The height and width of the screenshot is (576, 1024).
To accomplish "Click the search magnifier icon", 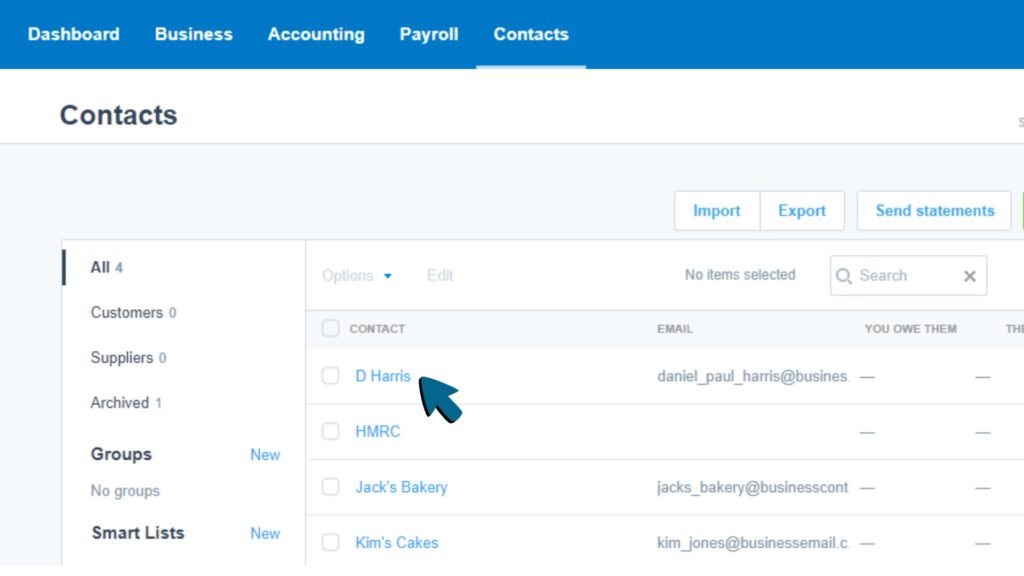I will (845, 276).
